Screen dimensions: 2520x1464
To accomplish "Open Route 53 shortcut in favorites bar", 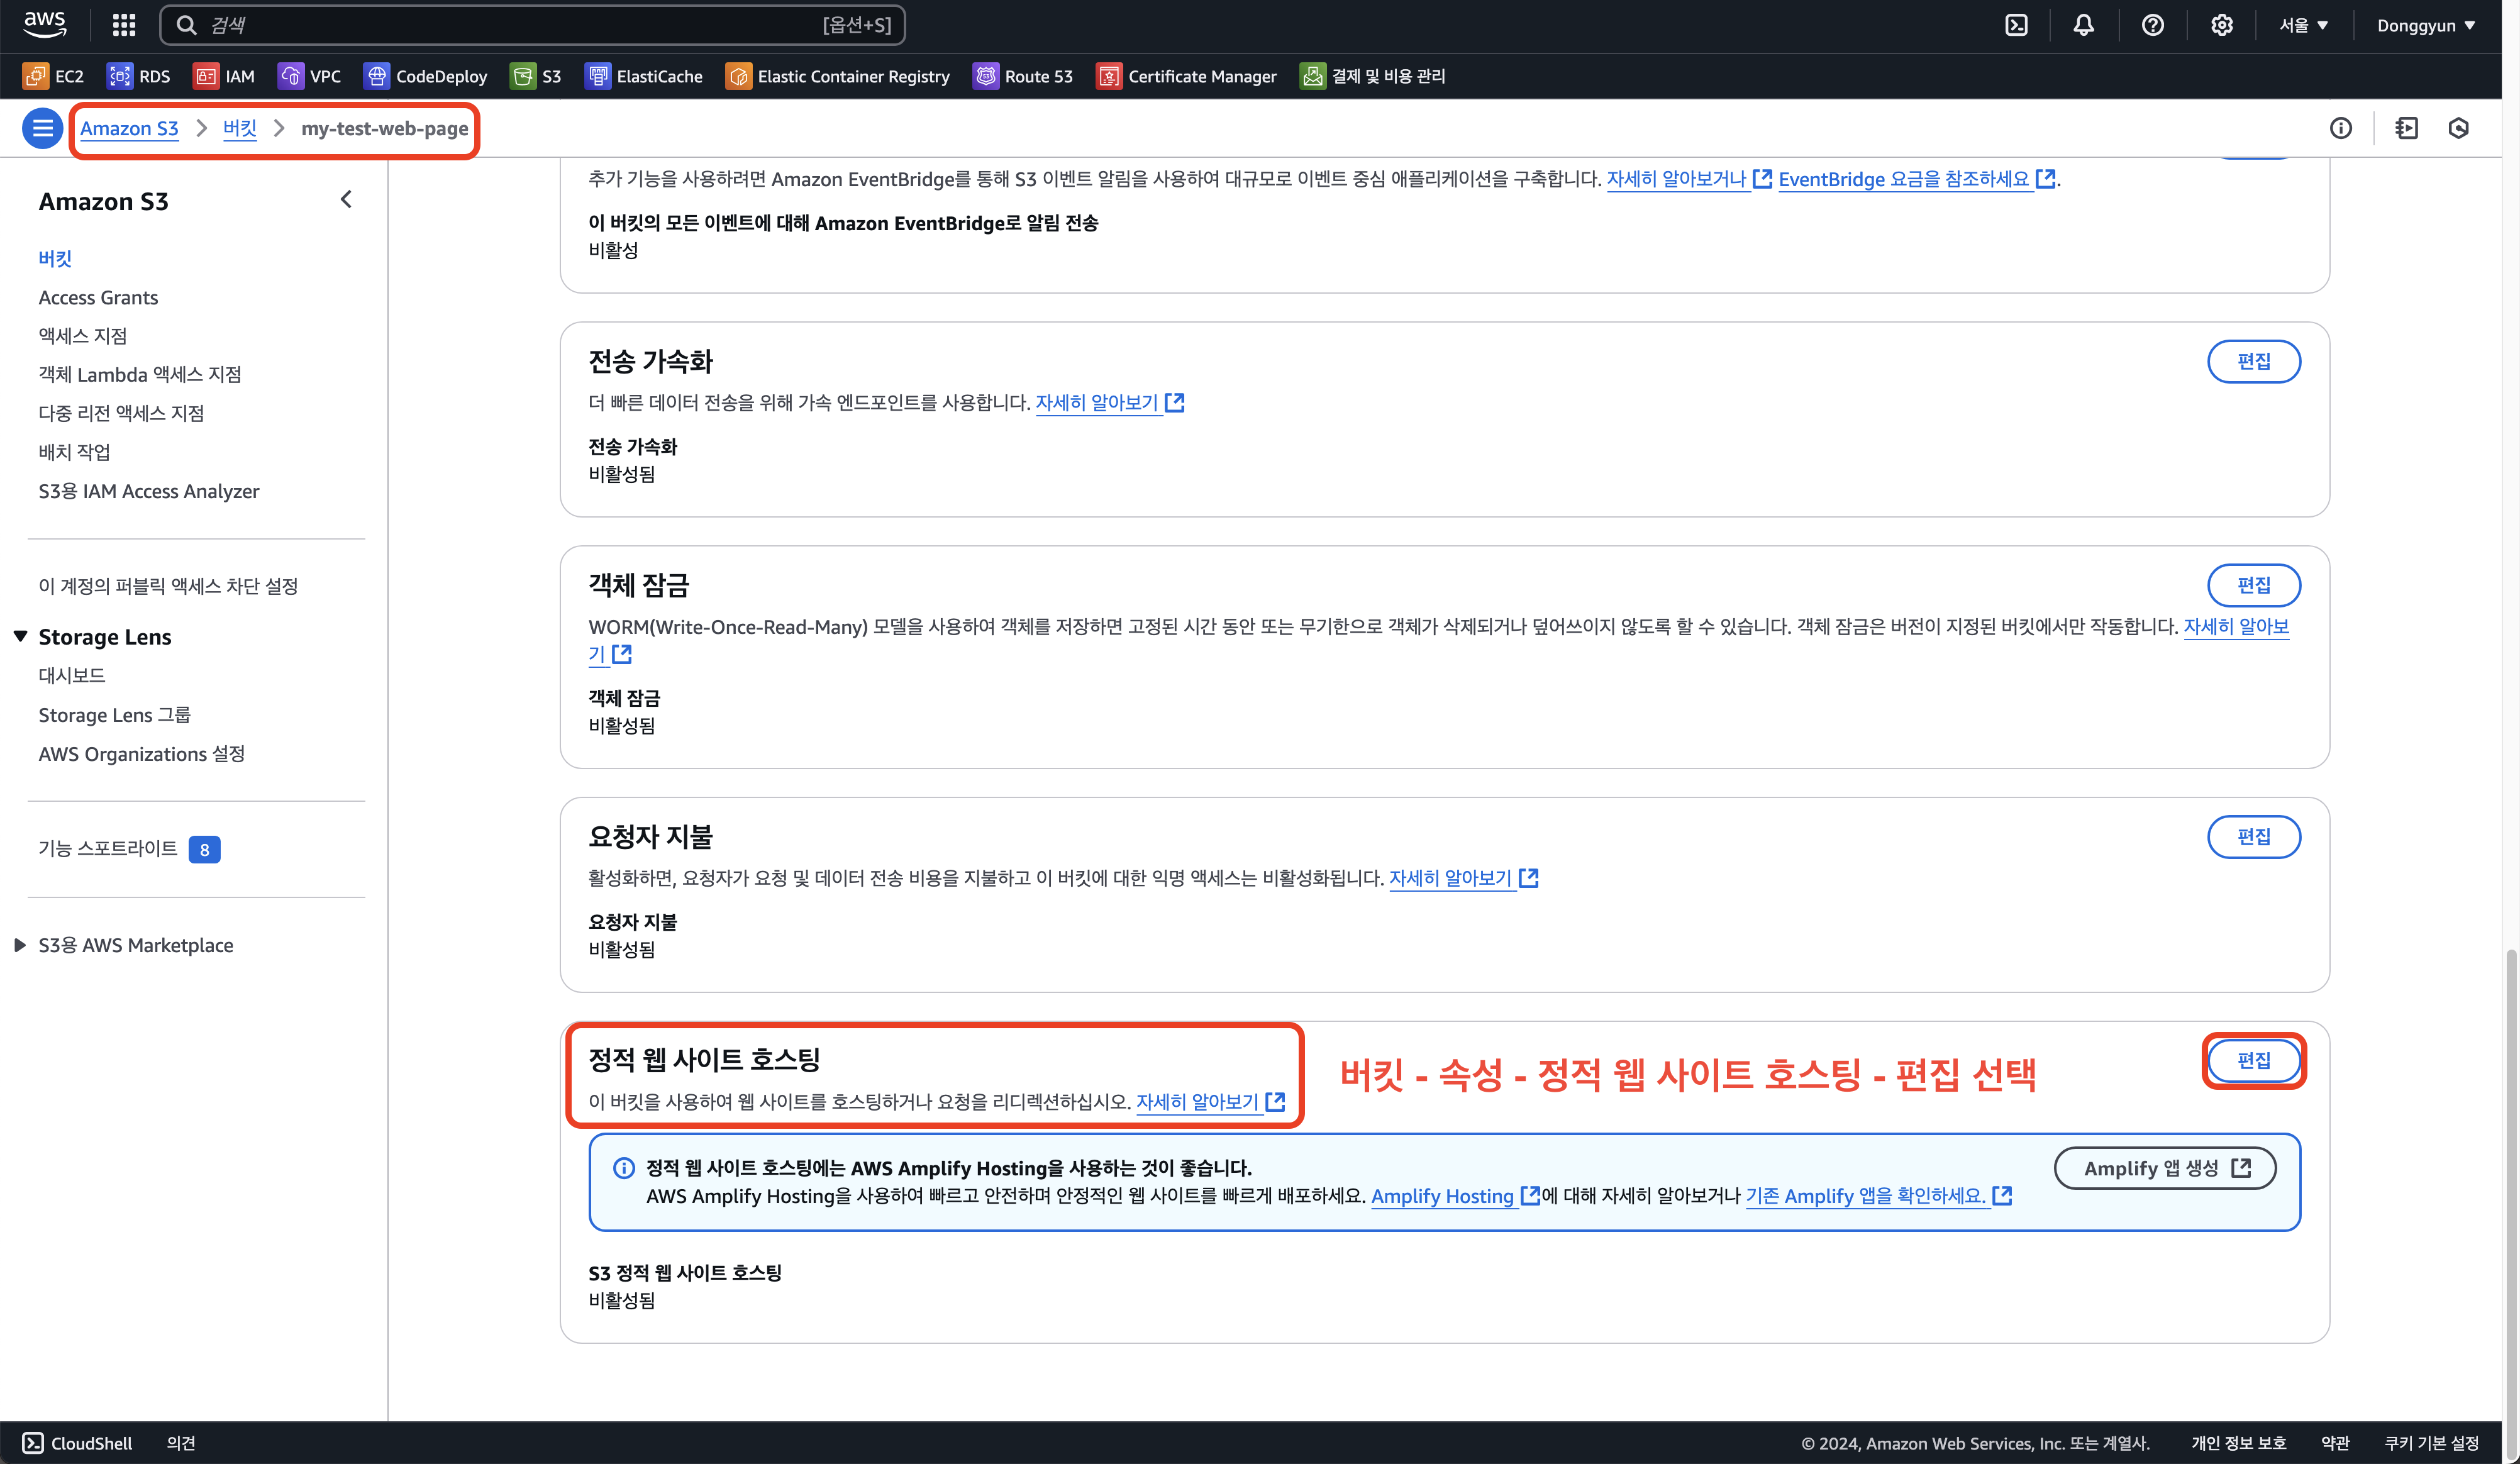I will 1023,76.
